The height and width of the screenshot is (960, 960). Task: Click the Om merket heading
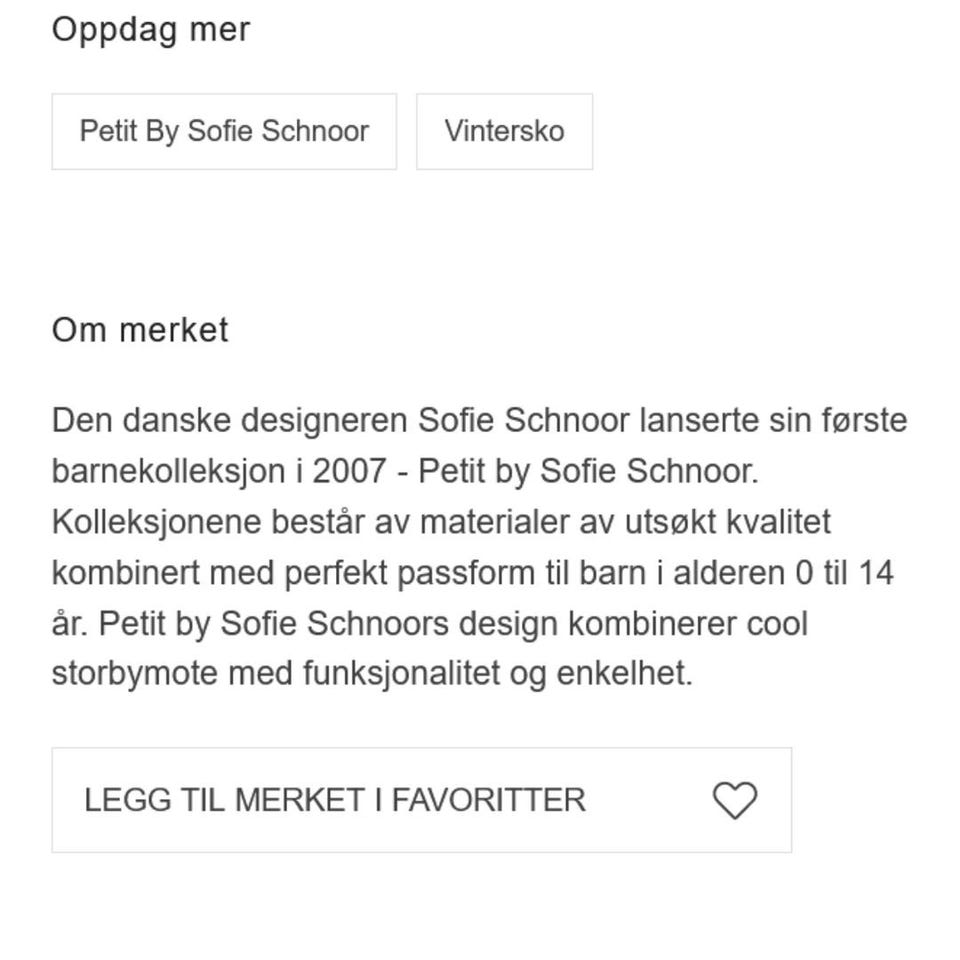140,330
